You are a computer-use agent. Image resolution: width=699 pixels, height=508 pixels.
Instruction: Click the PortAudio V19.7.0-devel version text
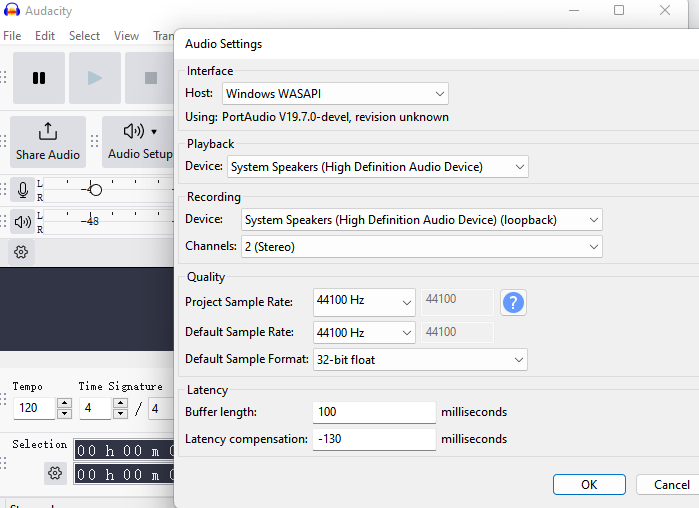(x=335, y=117)
